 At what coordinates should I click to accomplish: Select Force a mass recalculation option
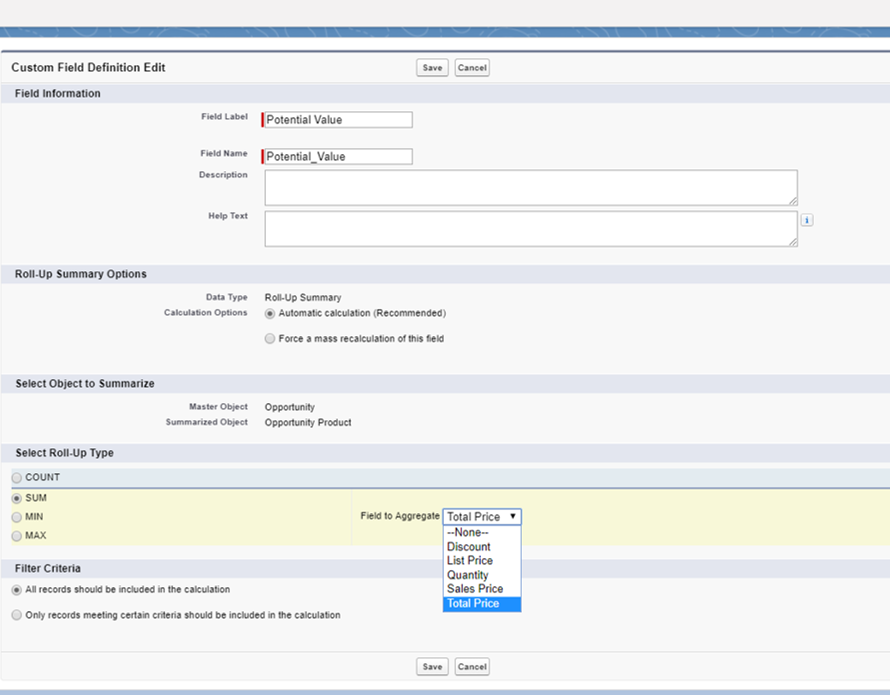point(270,339)
